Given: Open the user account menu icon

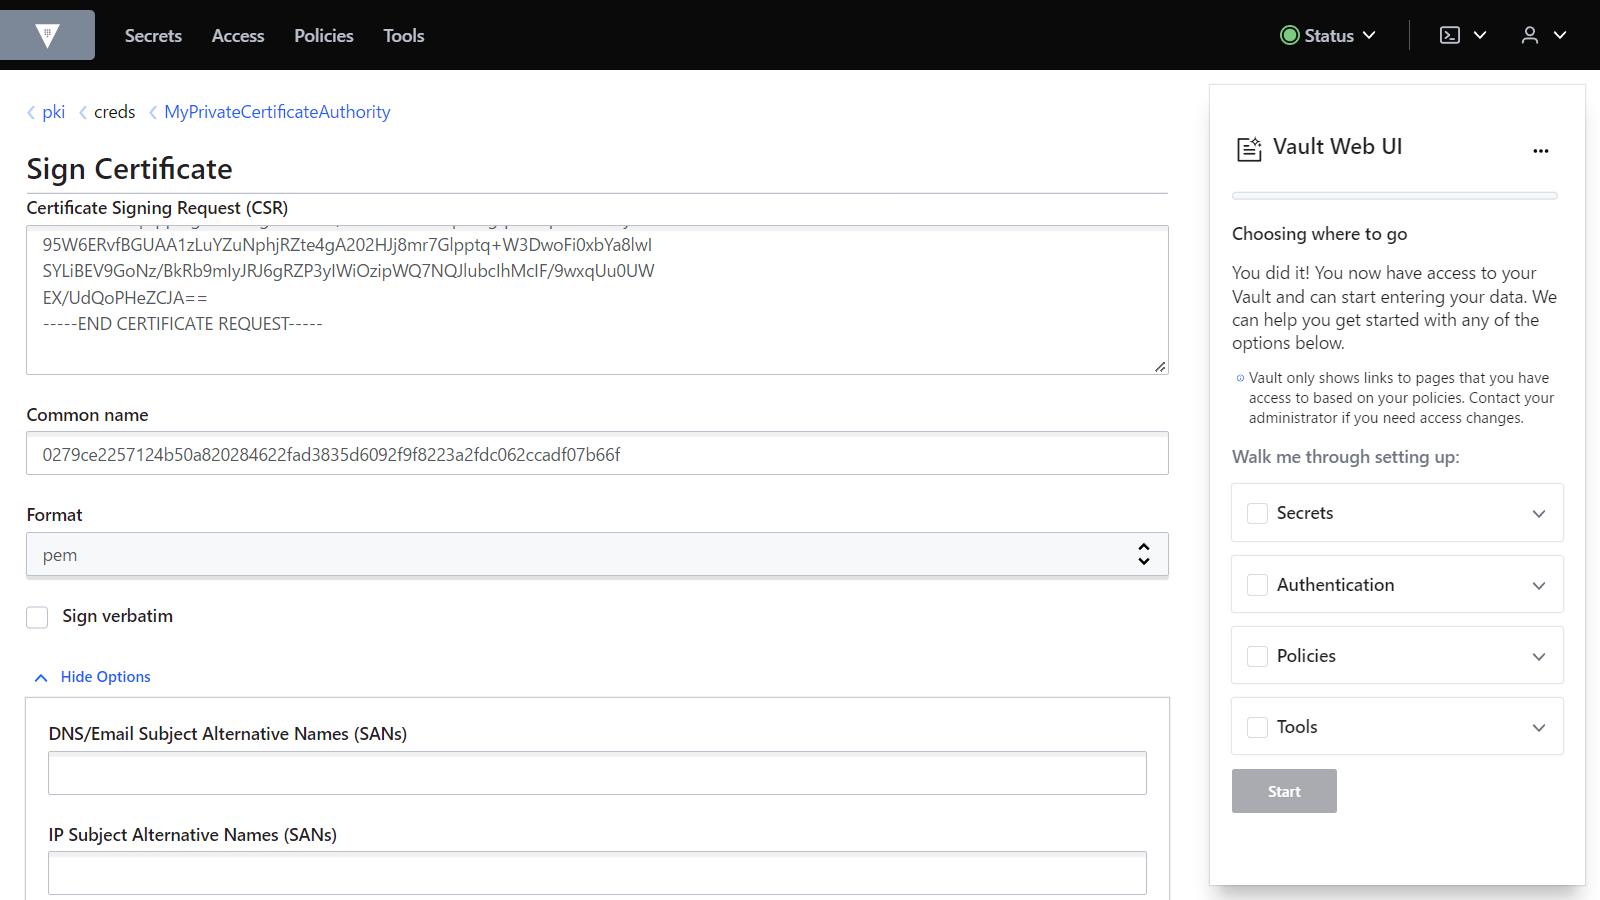Looking at the screenshot, I should tap(1530, 35).
